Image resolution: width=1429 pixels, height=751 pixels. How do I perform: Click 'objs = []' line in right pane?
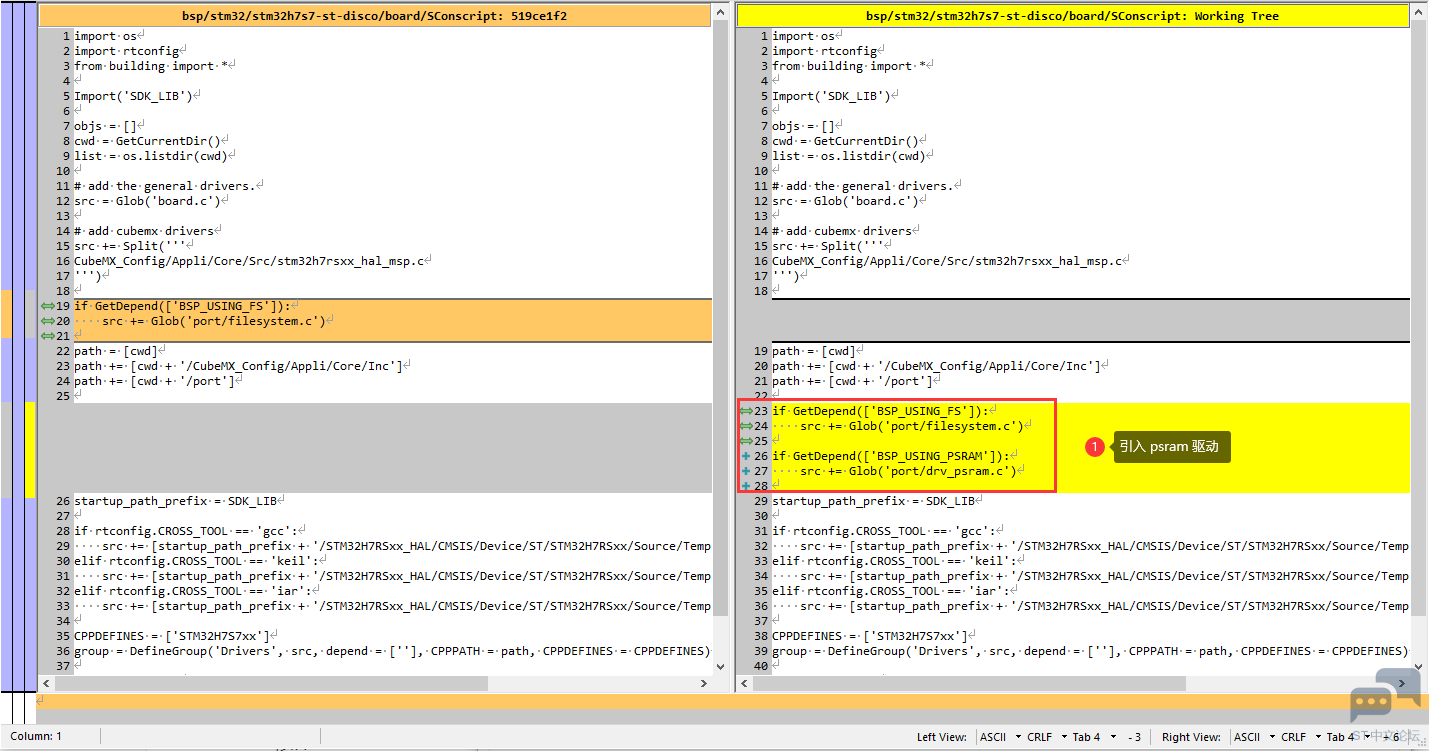[x=803, y=126]
